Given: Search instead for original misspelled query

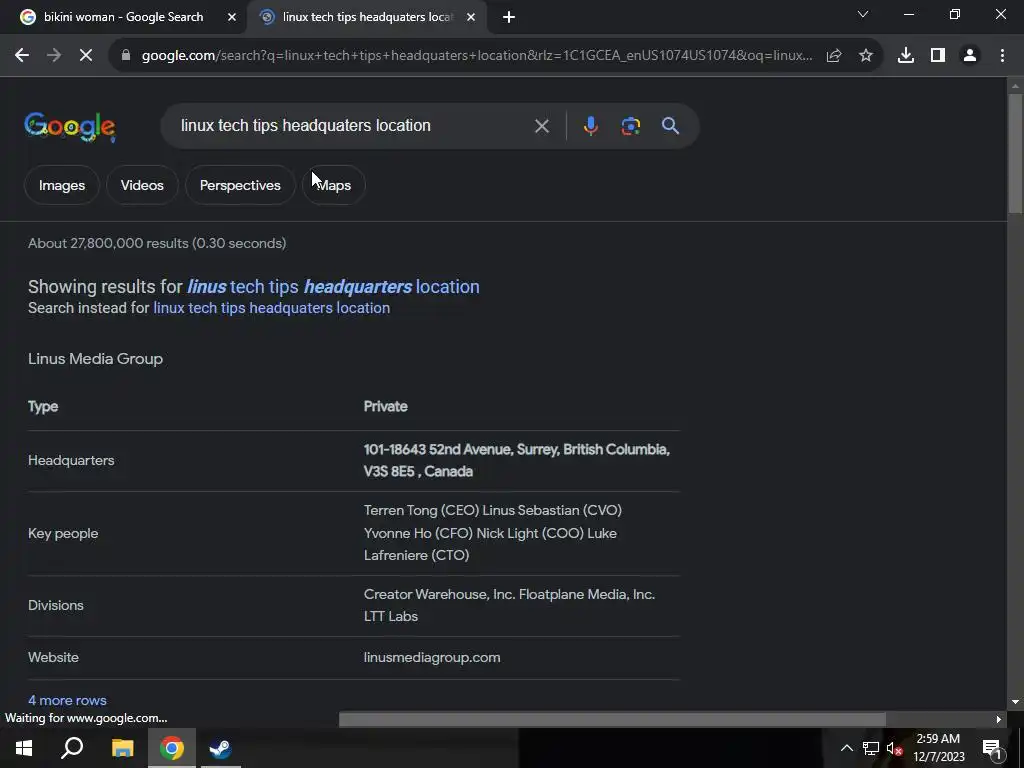Looking at the screenshot, I should coord(271,308).
